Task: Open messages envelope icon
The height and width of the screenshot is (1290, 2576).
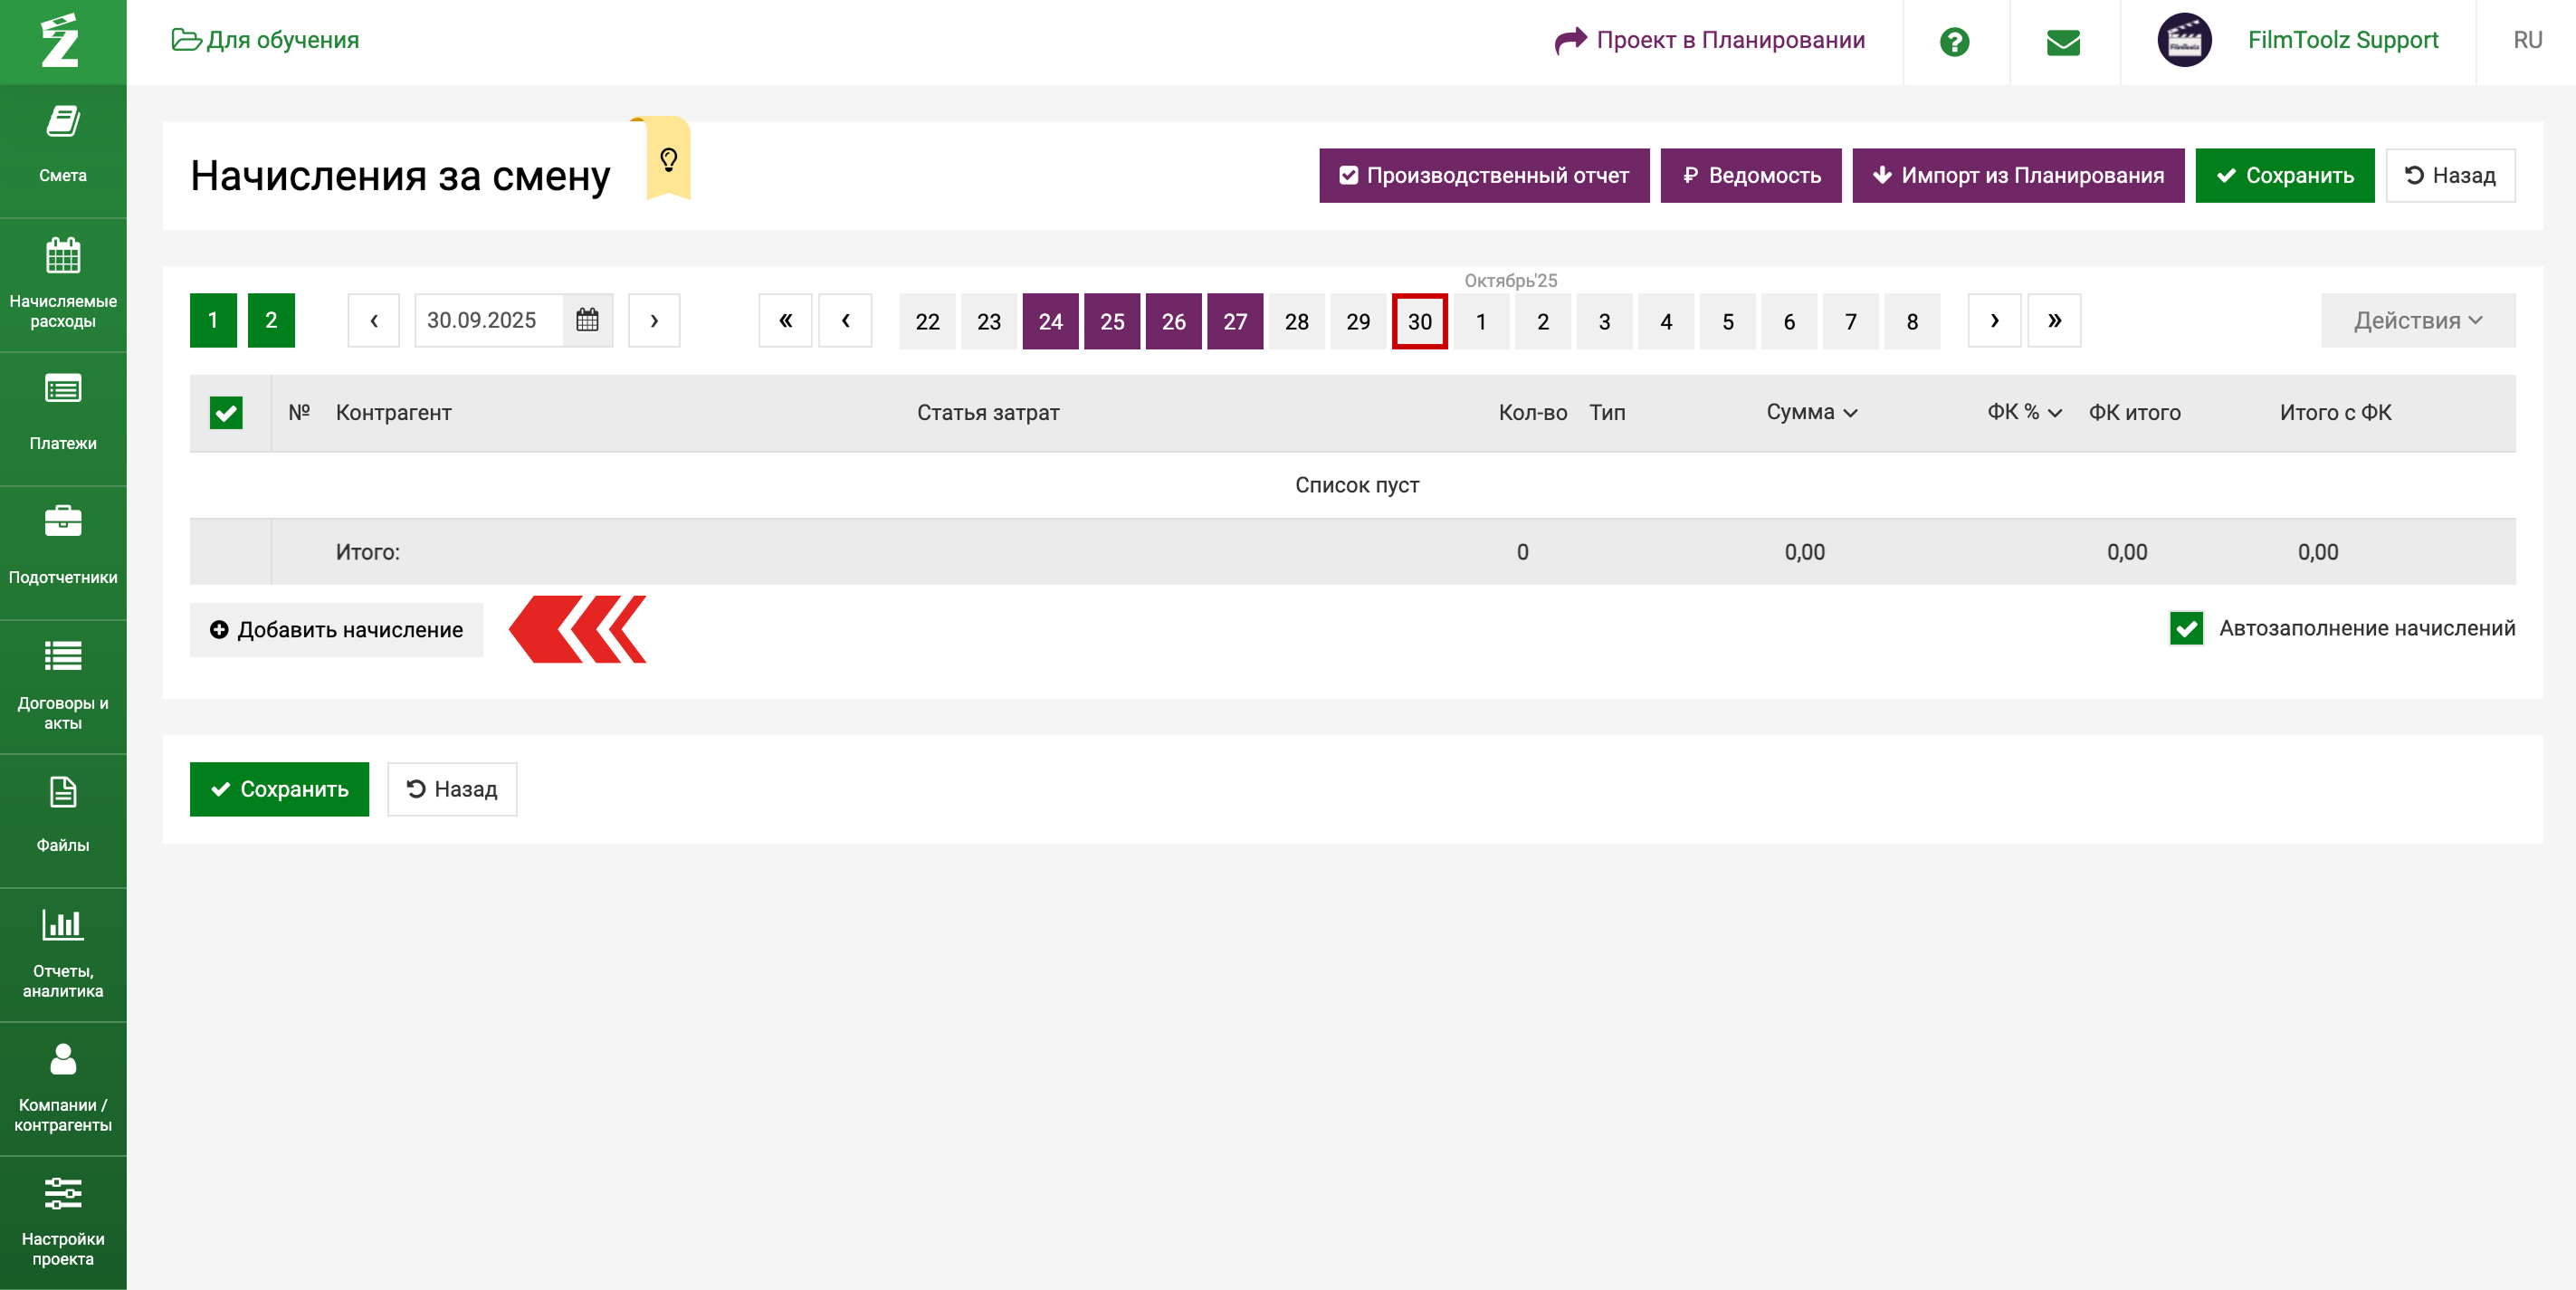Action: [2063, 42]
